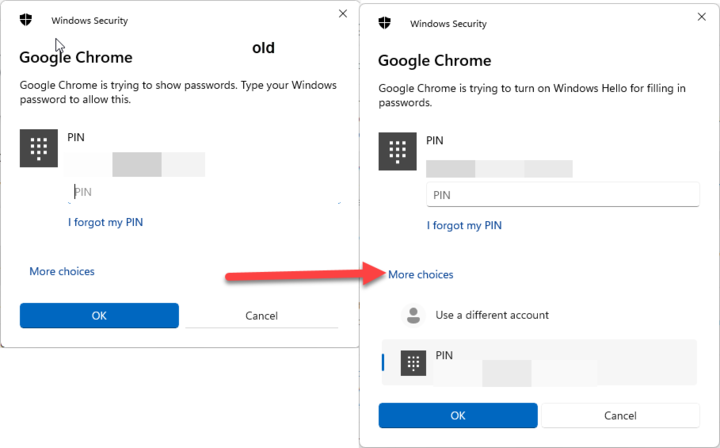Click the PIN keypad icon in More choices list
The height and width of the screenshot is (448, 720).
pyautogui.click(x=413, y=363)
